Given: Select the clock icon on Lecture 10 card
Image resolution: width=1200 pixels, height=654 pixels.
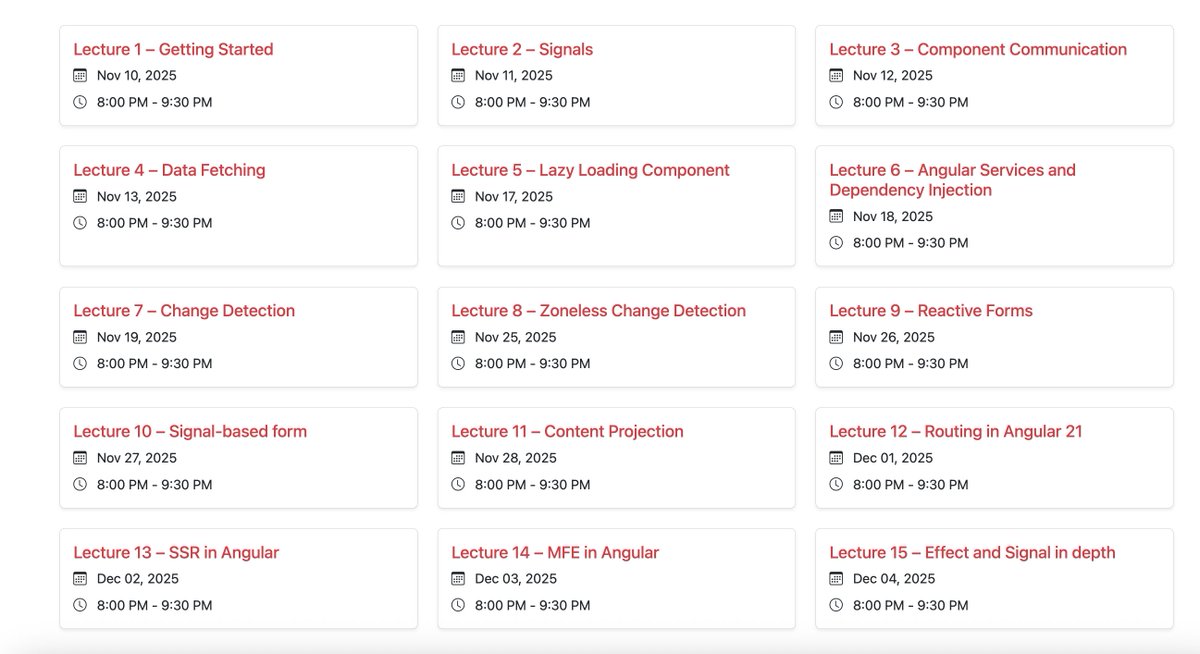Looking at the screenshot, I should pyautogui.click(x=80, y=484).
